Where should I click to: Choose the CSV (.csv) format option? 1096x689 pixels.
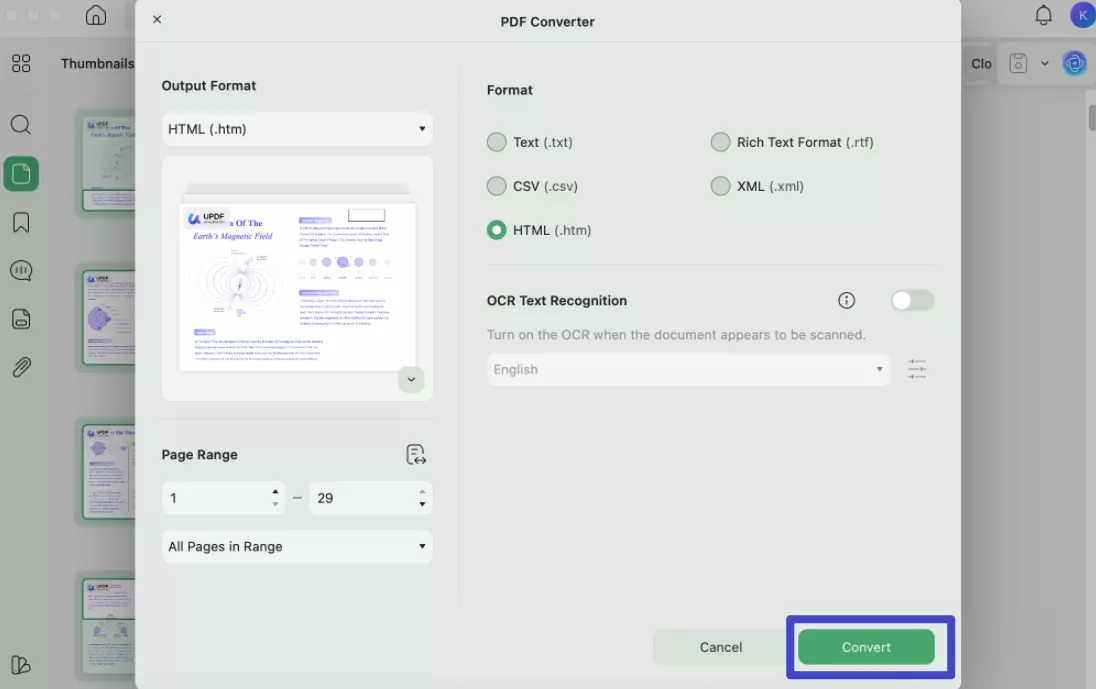pyautogui.click(x=497, y=186)
